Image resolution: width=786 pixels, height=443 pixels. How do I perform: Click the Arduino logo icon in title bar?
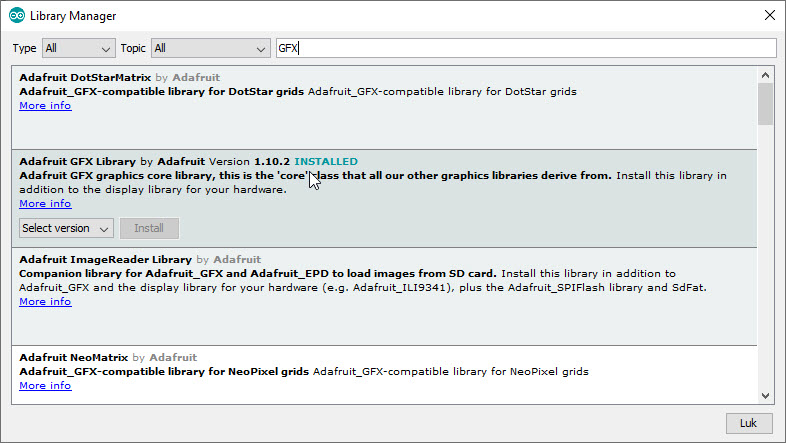pyautogui.click(x=17, y=16)
